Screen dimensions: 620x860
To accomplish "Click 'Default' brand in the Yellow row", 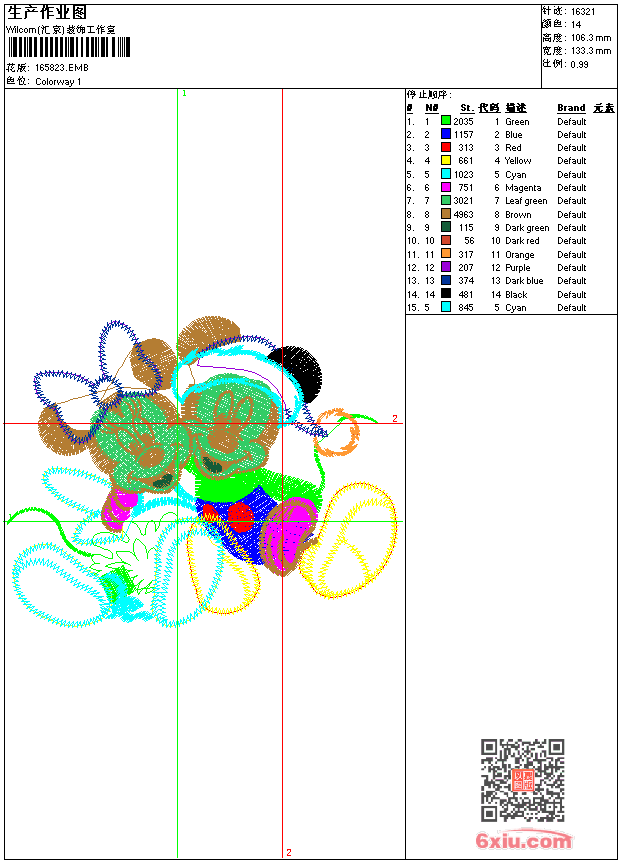I will click(x=572, y=161).
